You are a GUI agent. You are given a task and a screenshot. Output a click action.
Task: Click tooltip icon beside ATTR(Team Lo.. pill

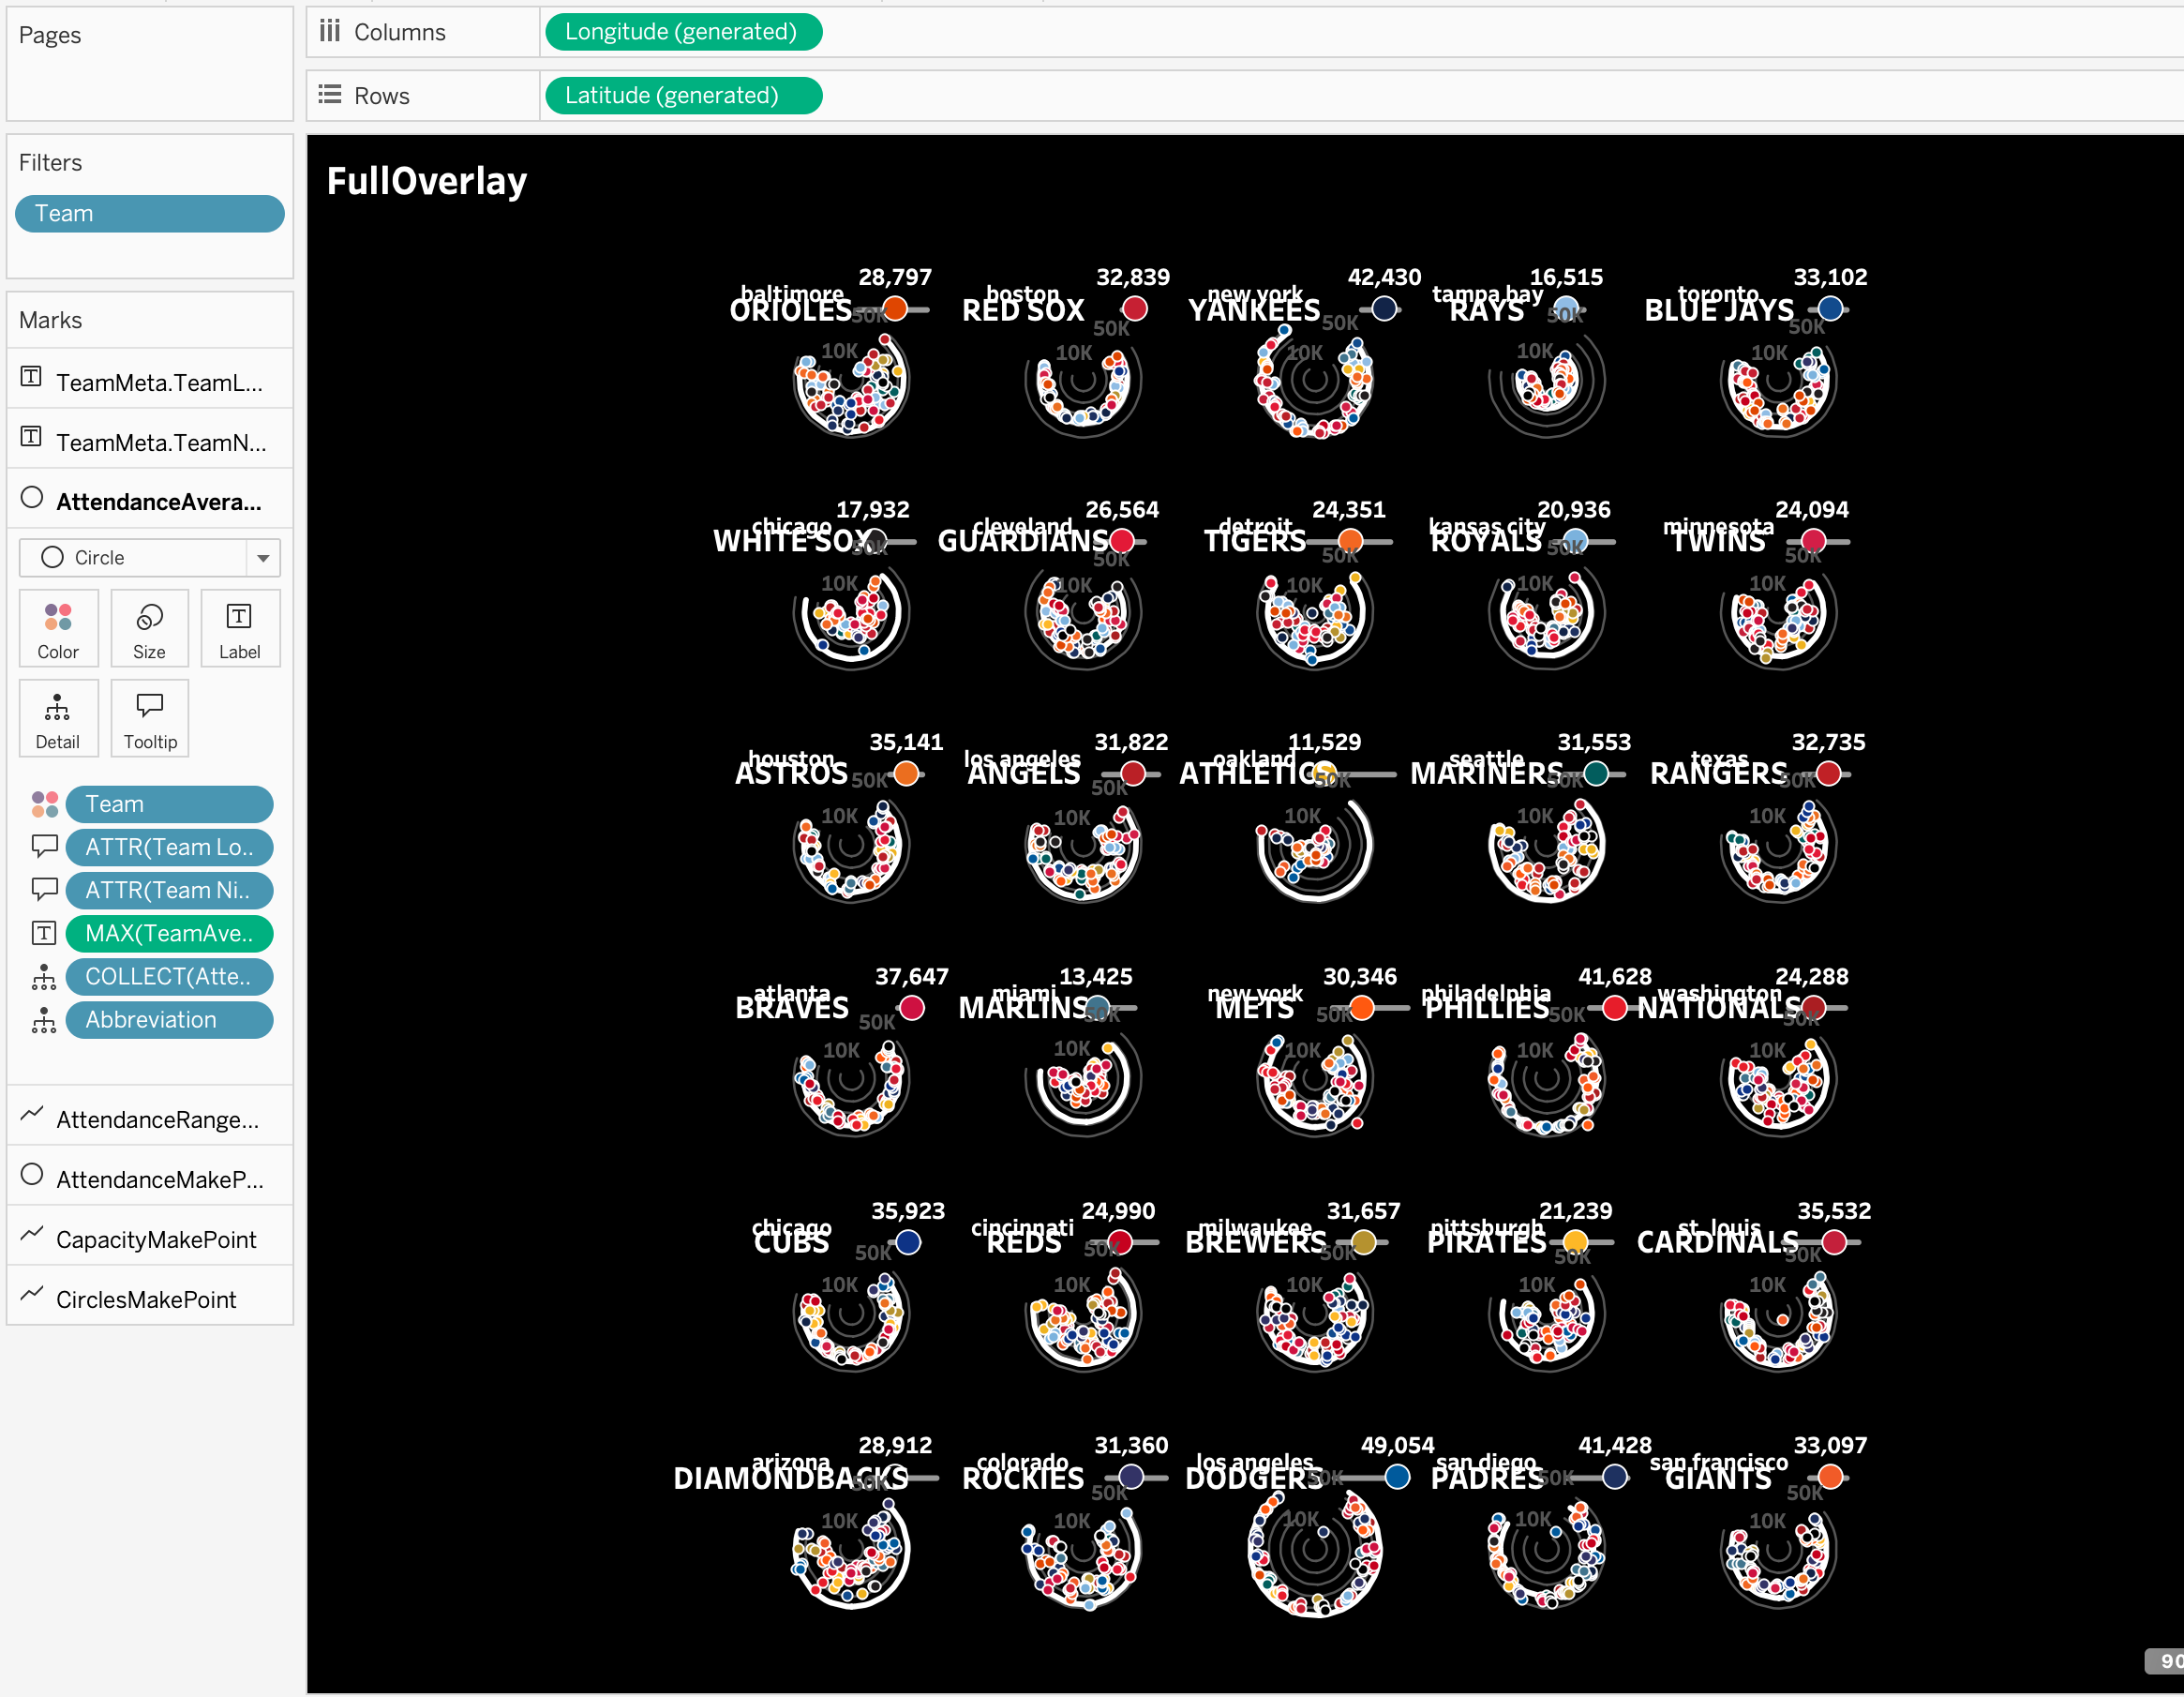44,847
